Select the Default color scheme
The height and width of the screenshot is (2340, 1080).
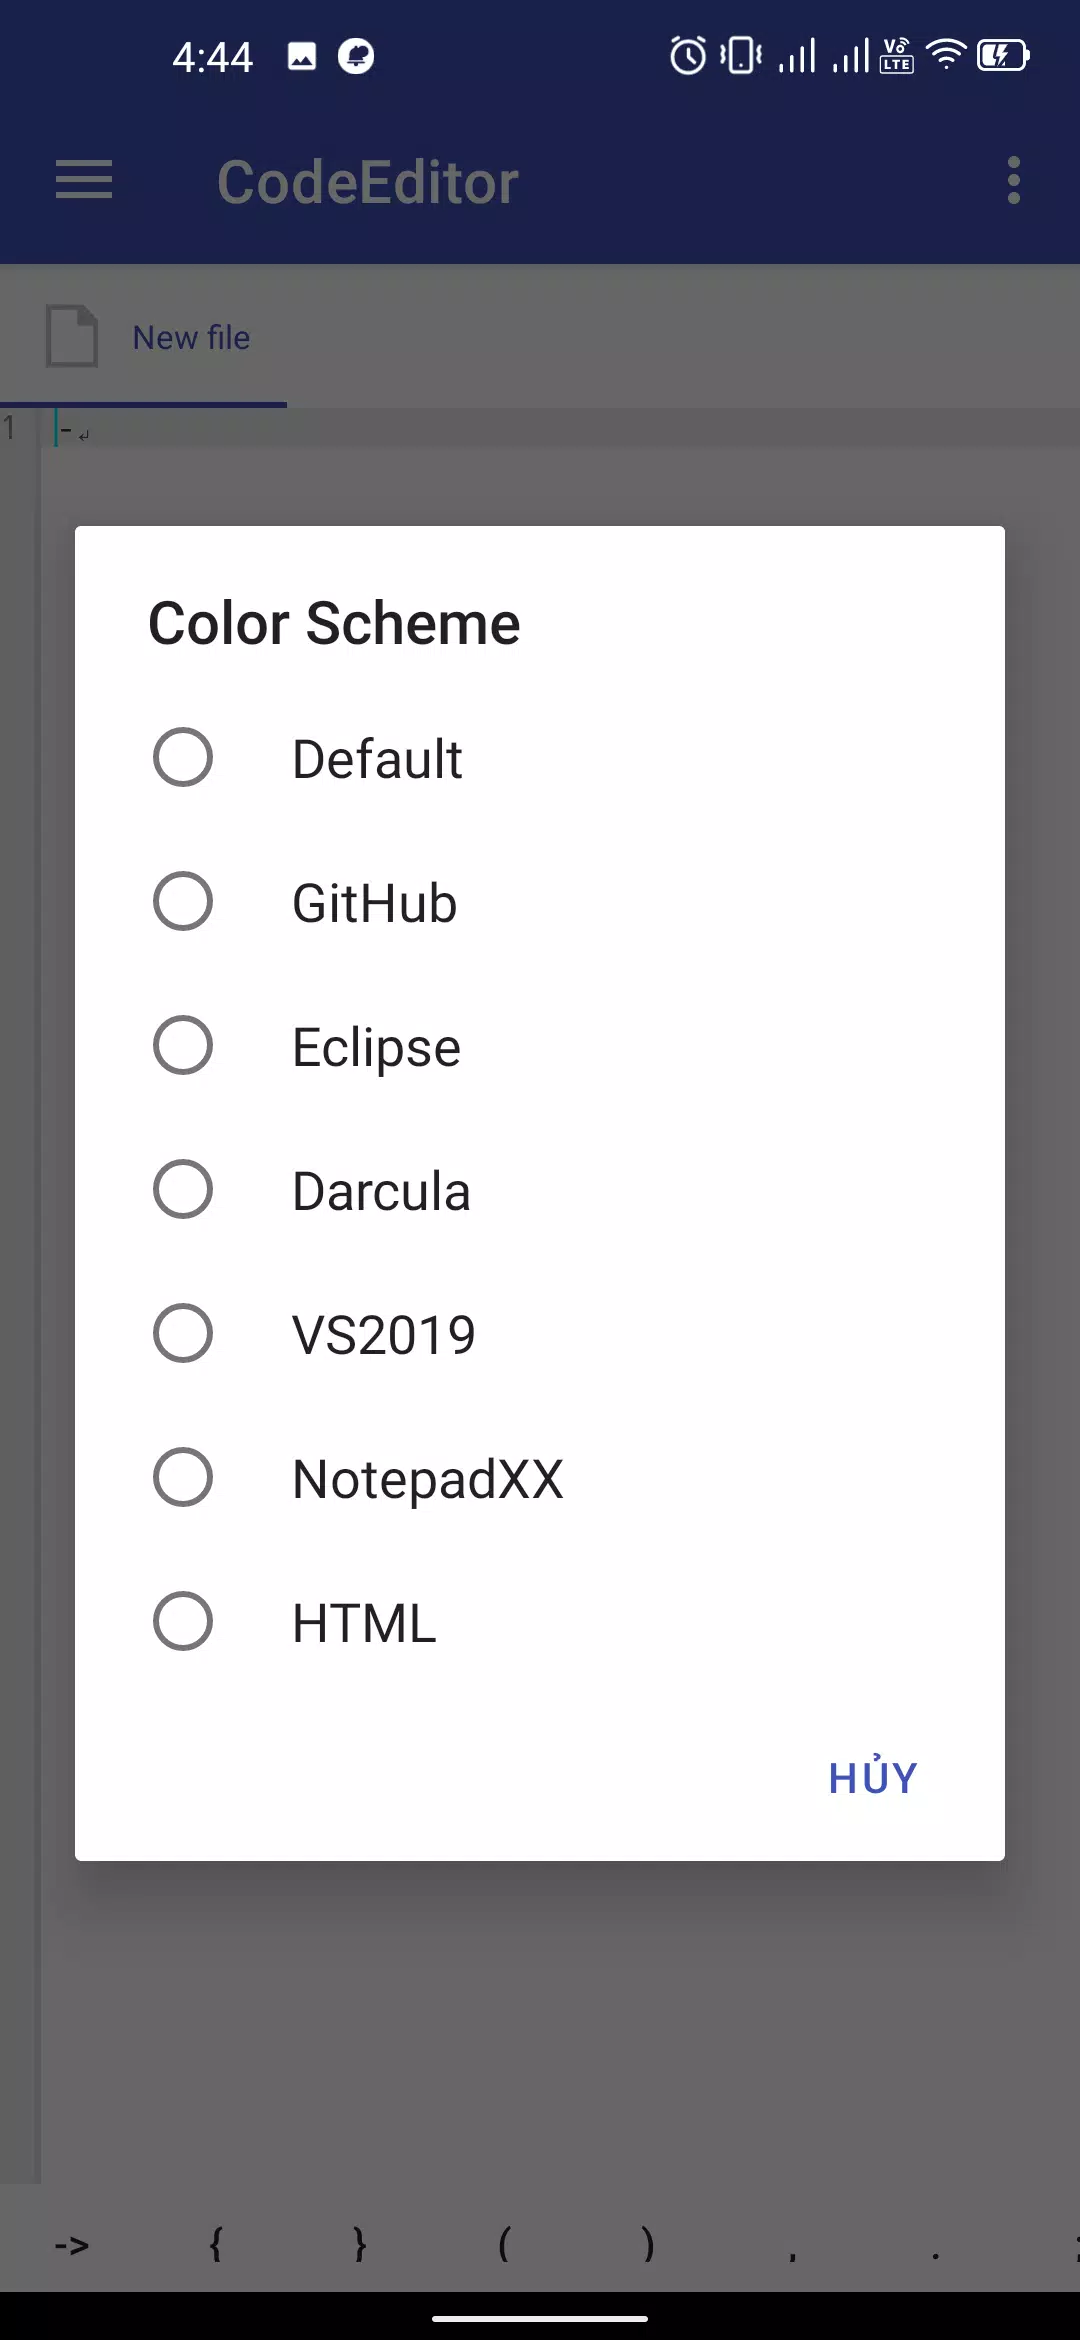pyautogui.click(x=540, y=758)
